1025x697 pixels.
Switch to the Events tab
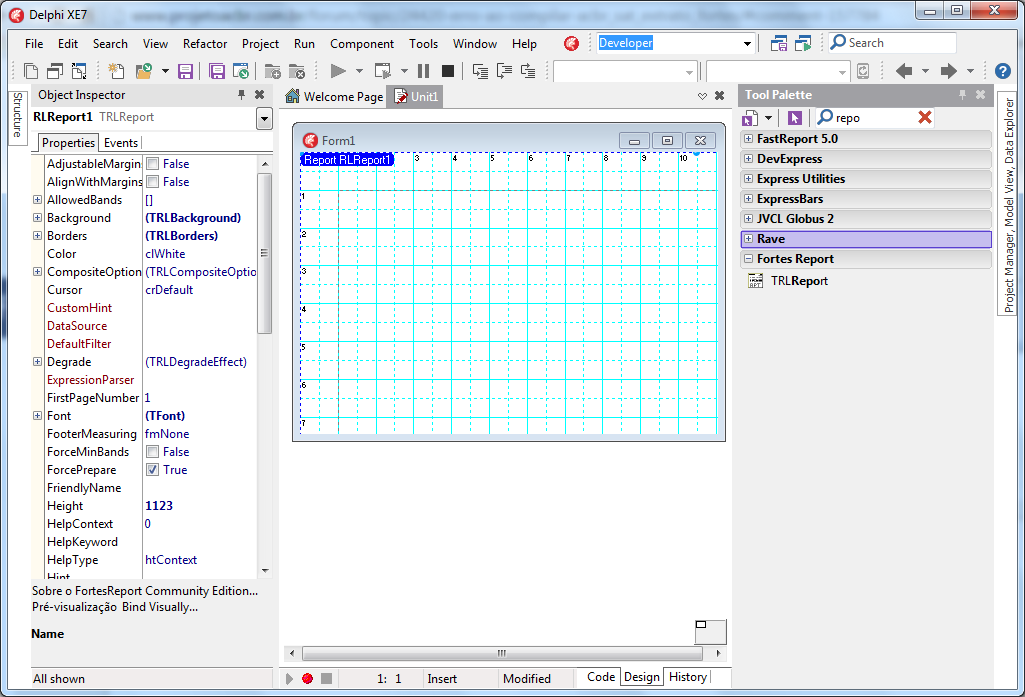pyautogui.click(x=121, y=143)
